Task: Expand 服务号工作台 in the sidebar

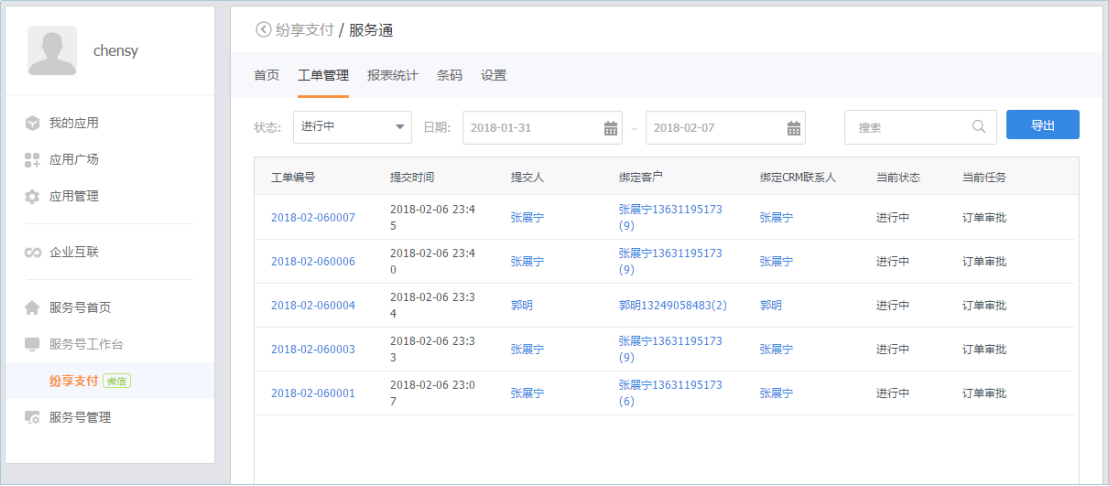Action: 86,344
